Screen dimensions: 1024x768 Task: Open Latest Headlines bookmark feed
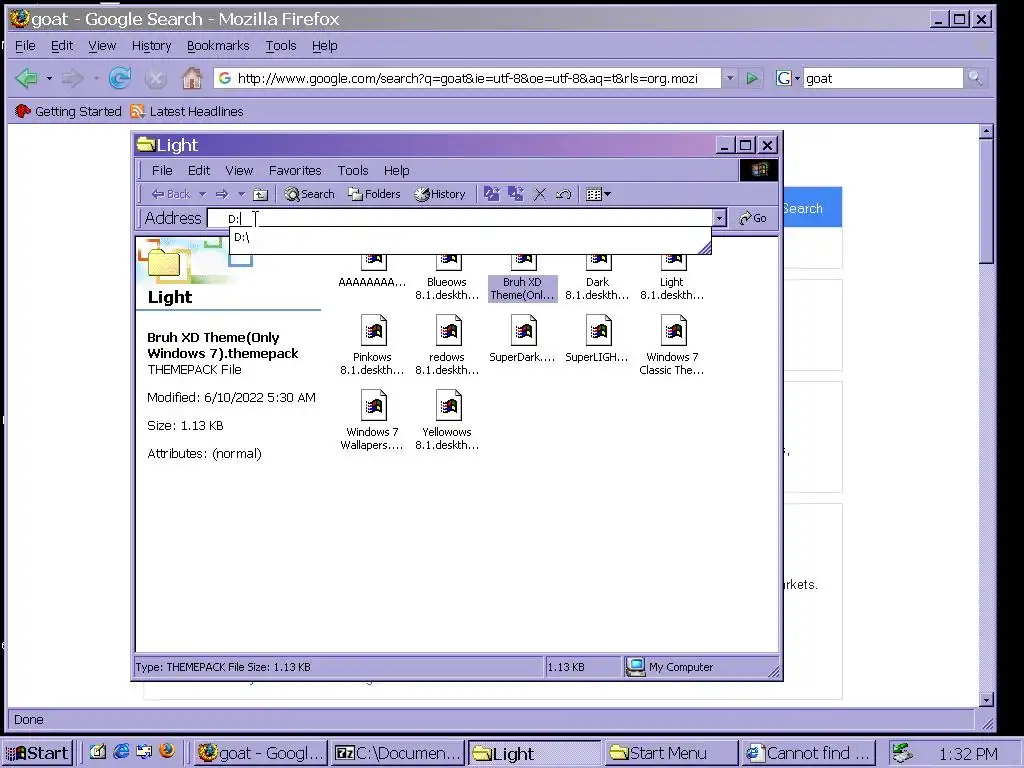187,112
